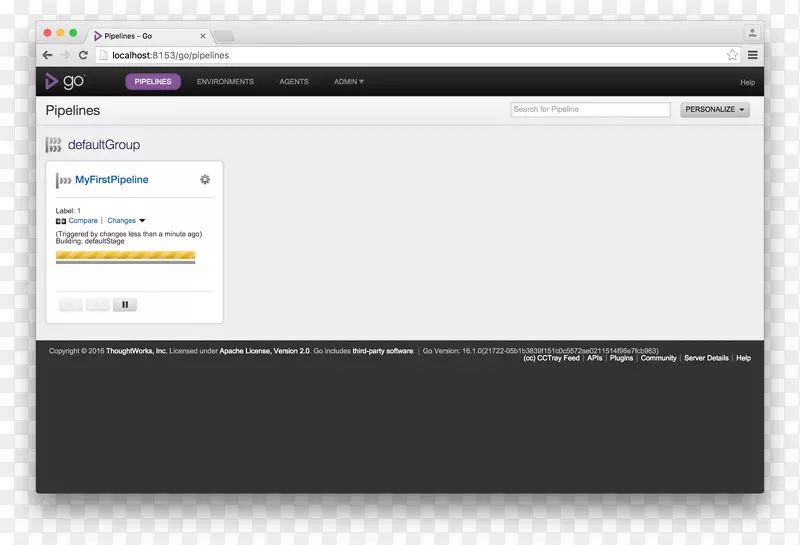Focus the Search for Pipeline field
The width and height of the screenshot is (800, 545).
pyautogui.click(x=590, y=110)
